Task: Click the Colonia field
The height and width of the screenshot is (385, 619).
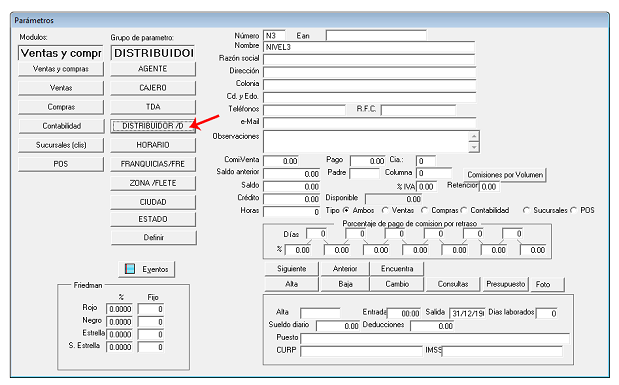Action: tap(370, 85)
